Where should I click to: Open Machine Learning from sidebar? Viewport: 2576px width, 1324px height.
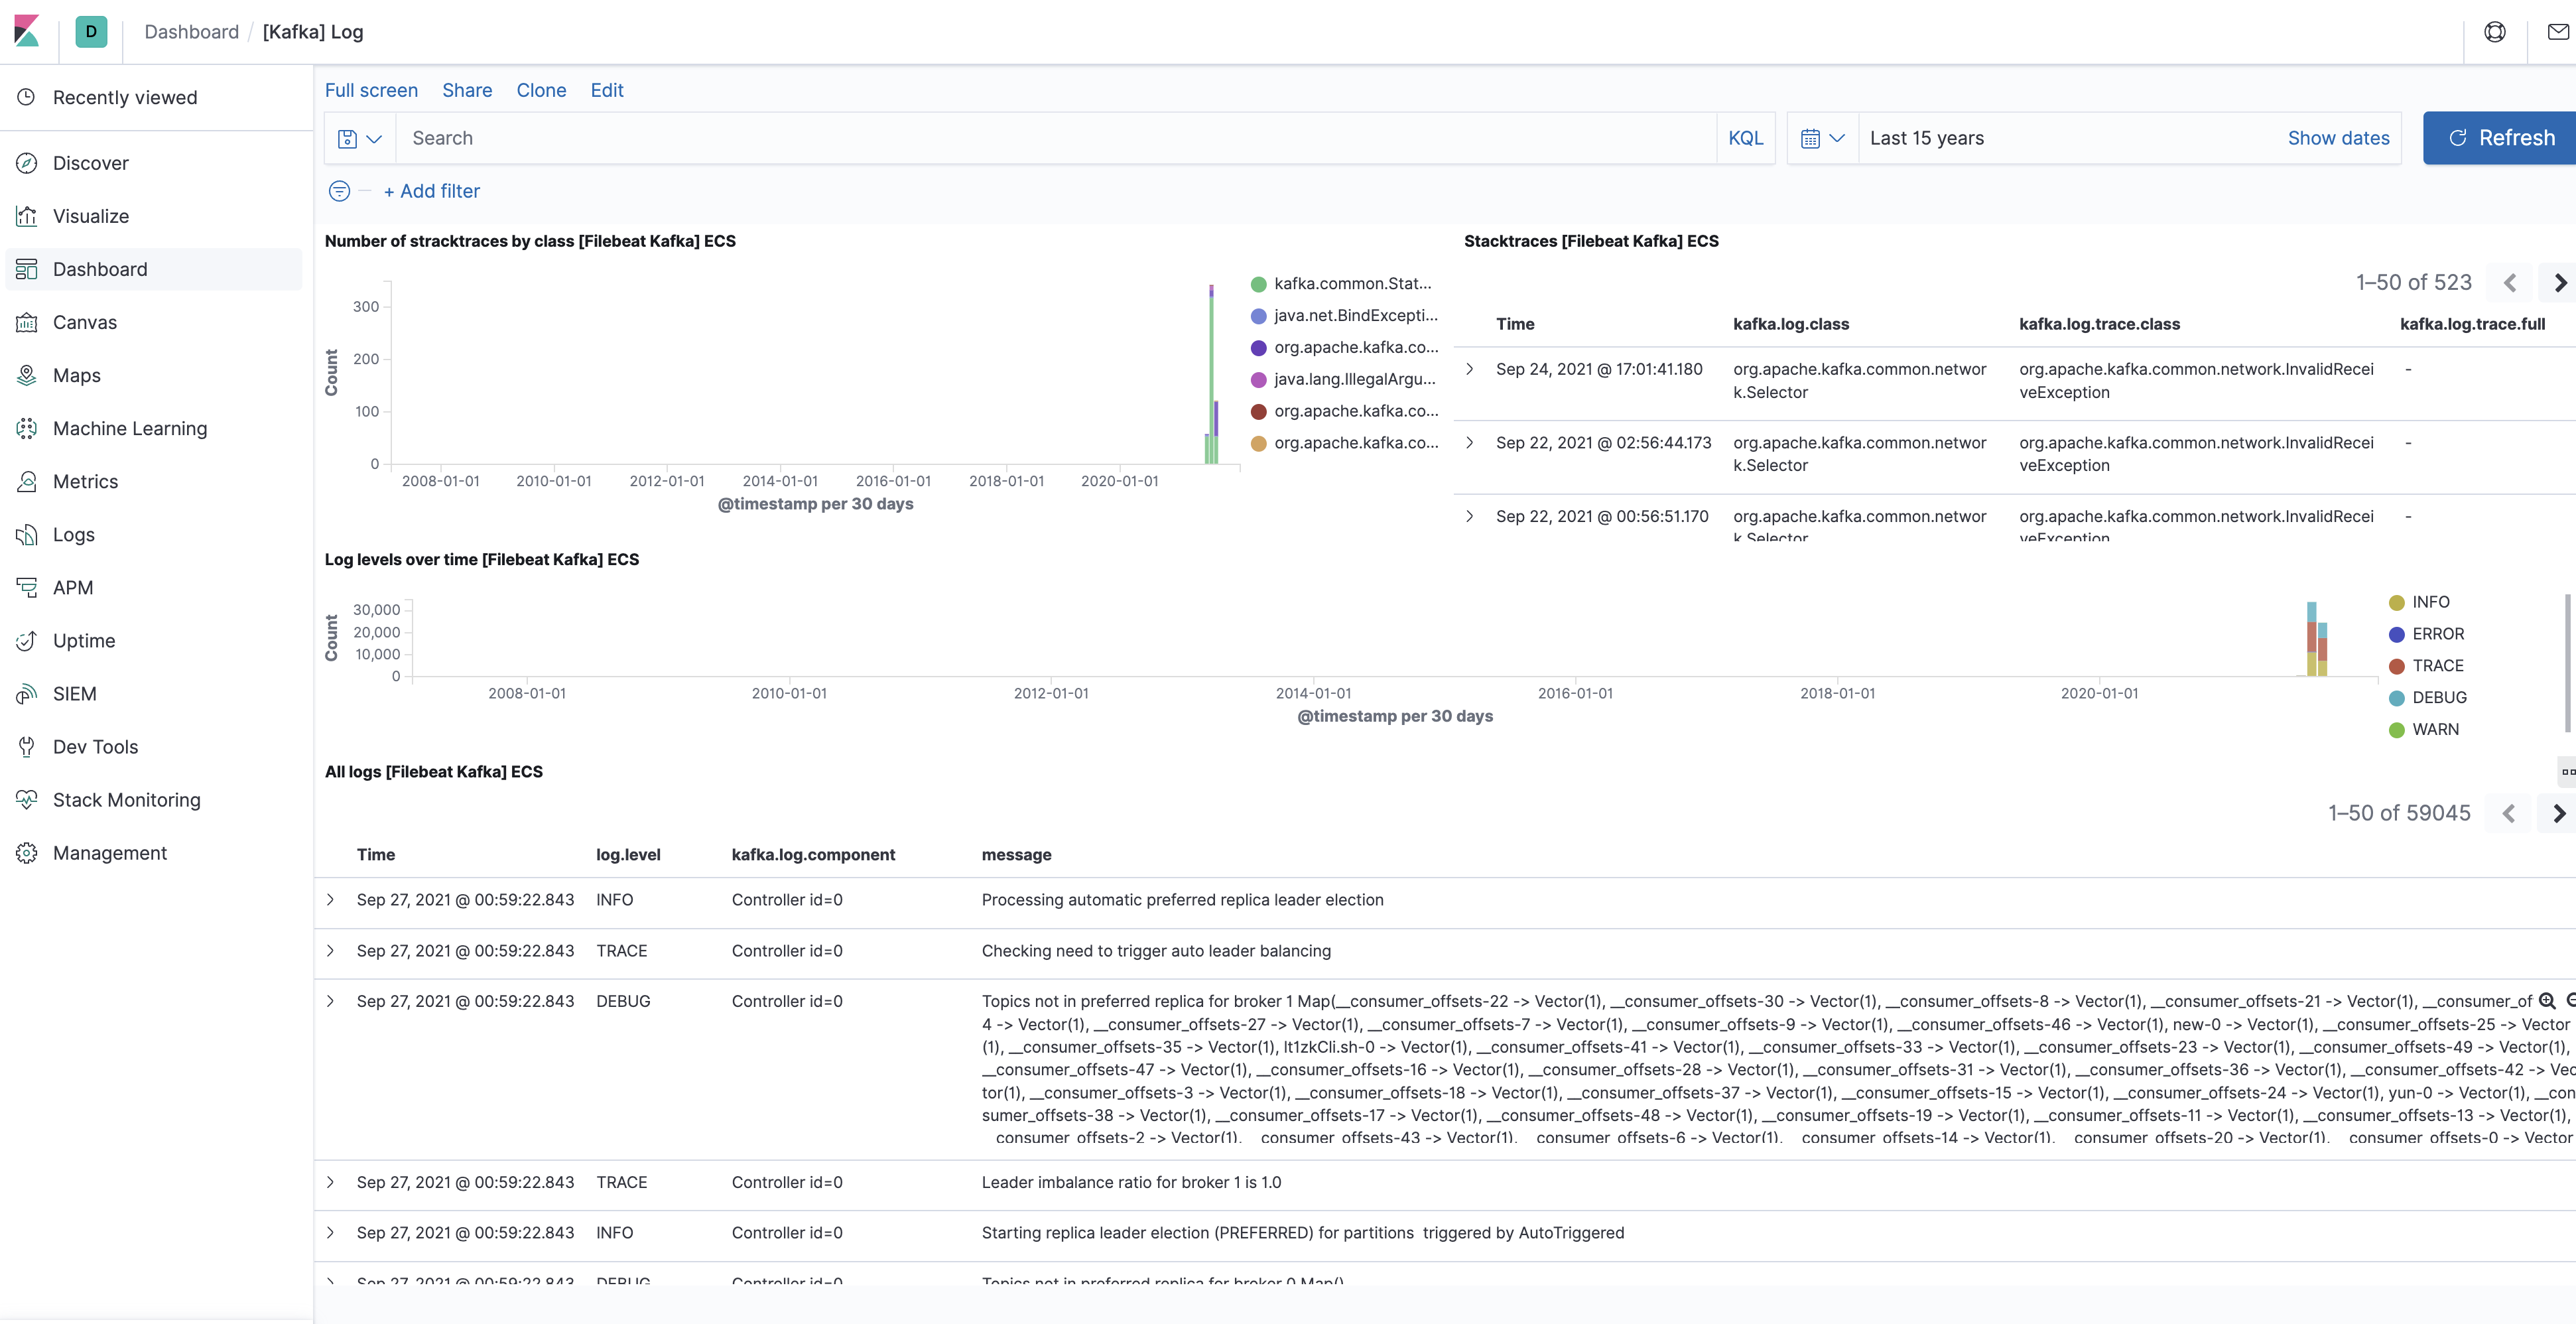click(x=129, y=428)
